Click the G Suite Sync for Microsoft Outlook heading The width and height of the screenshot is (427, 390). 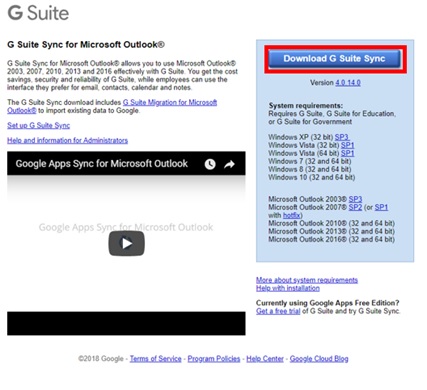point(86,44)
